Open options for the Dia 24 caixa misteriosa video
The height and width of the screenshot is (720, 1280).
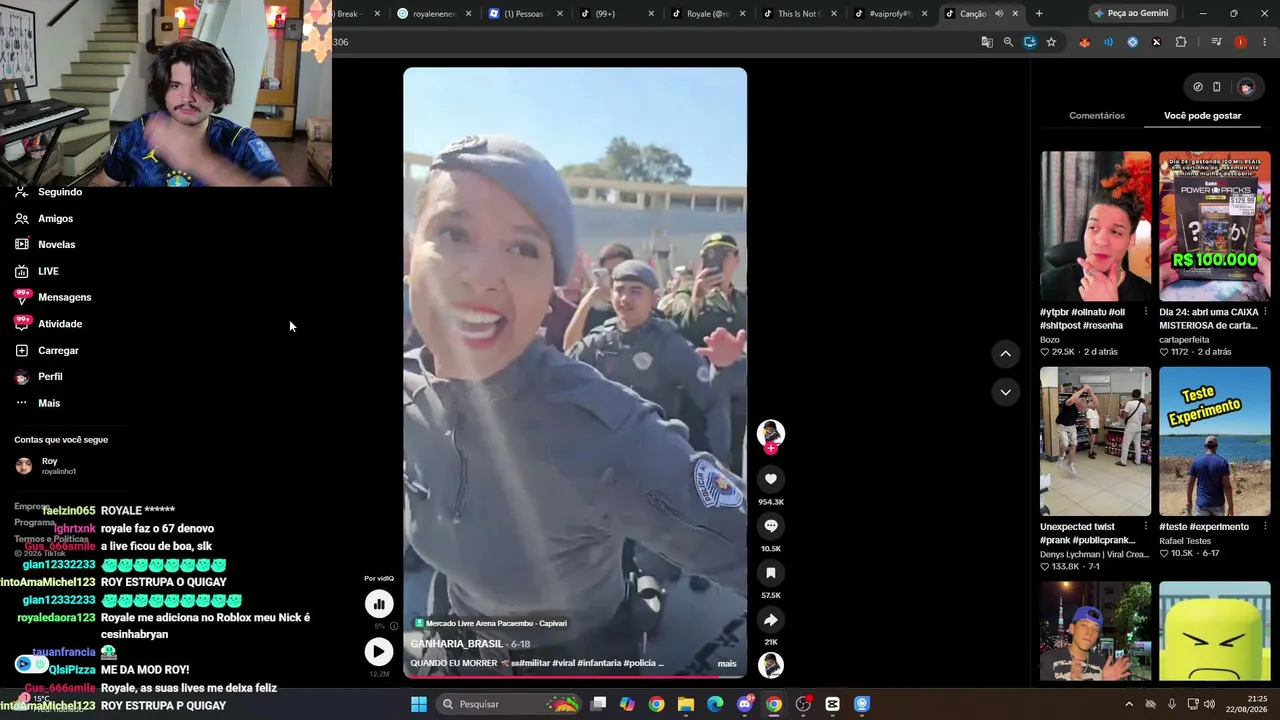1265,312
